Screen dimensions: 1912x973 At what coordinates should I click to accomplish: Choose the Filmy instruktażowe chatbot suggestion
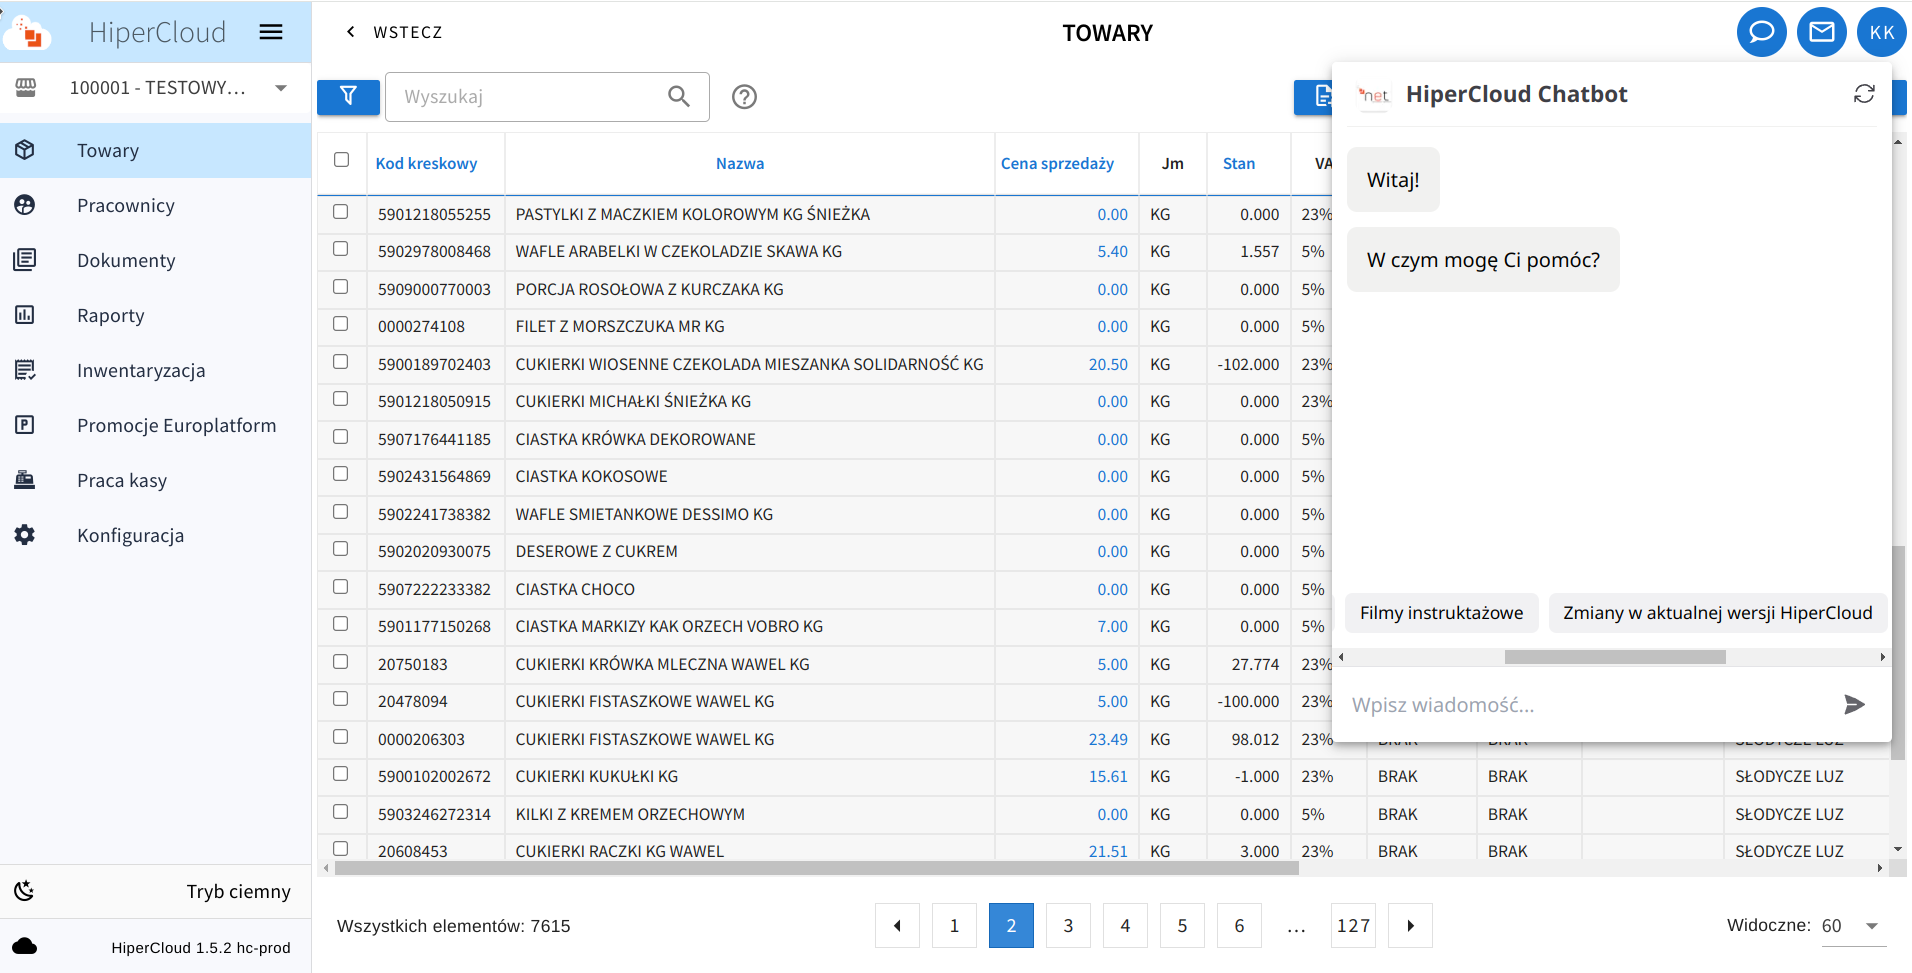click(1441, 613)
